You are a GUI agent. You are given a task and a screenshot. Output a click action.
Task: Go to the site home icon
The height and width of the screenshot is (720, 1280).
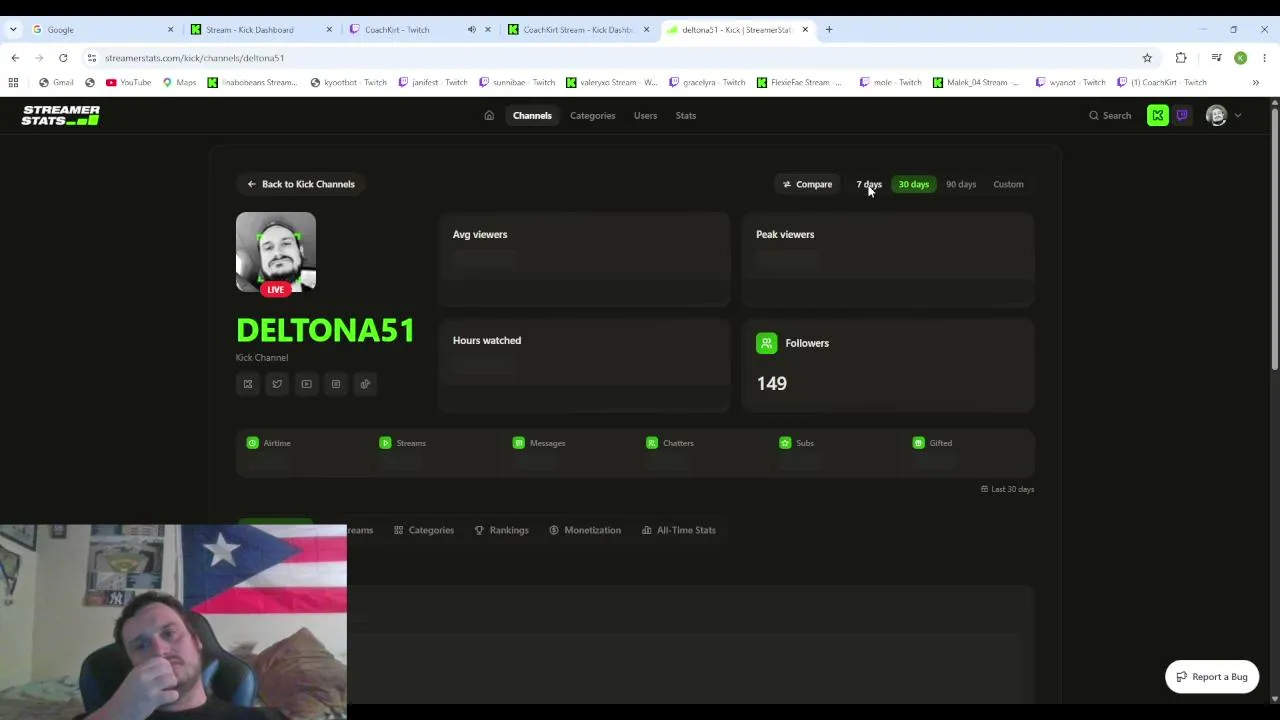[x=489, y=116]
